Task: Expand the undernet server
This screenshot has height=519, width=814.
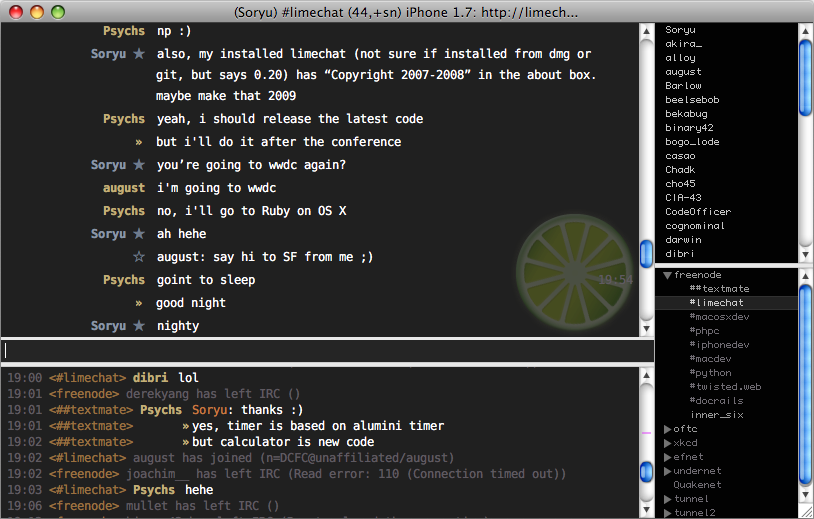Action: pos(667,471)
